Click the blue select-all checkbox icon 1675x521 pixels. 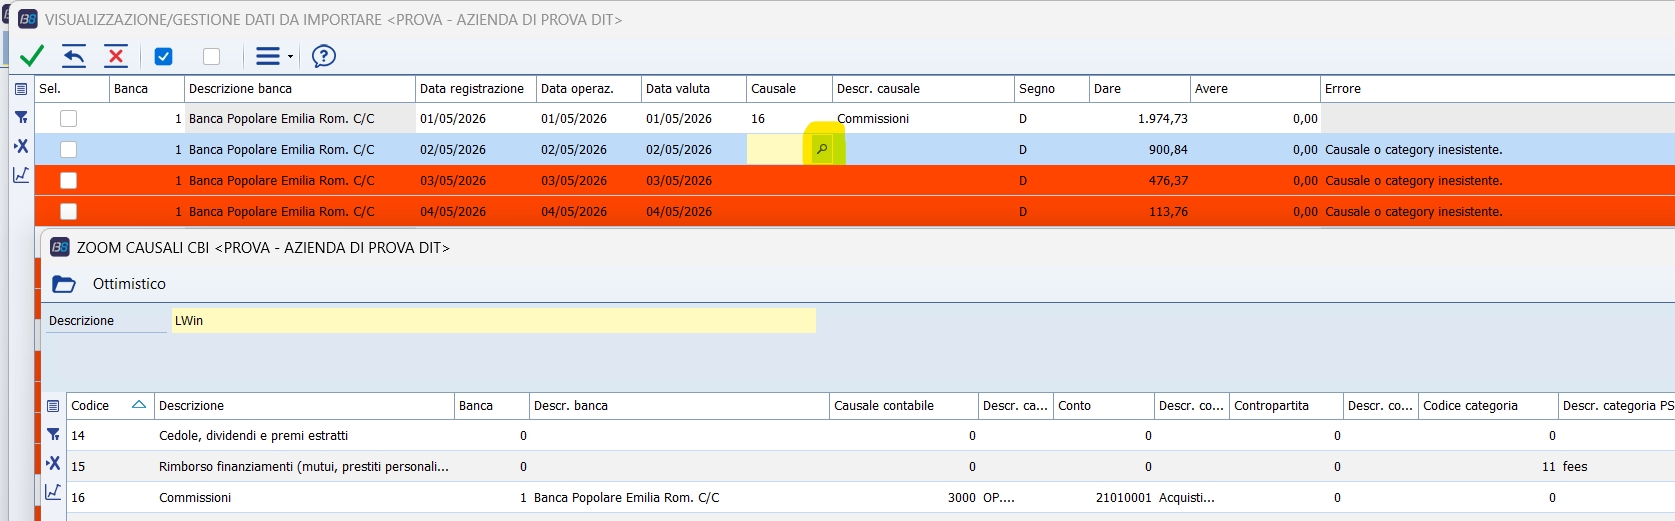pos(164,56)
